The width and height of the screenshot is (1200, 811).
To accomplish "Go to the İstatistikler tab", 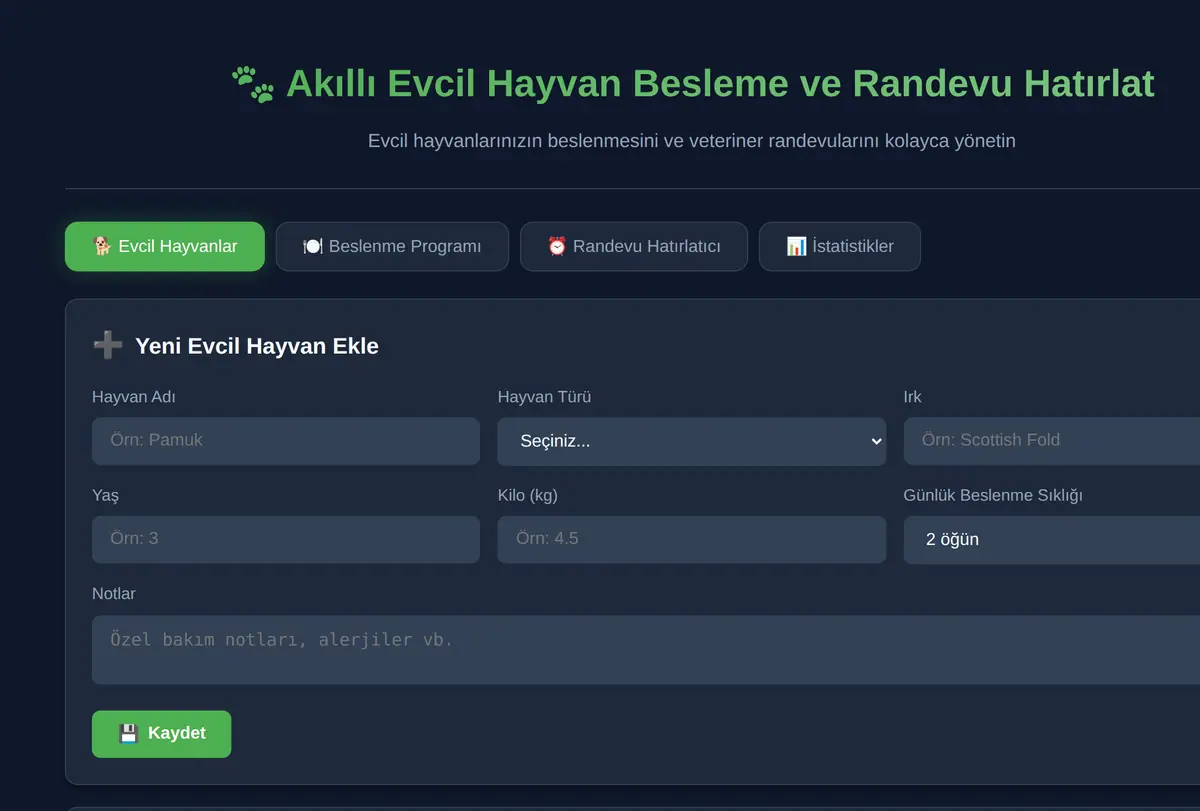I will tap(840, 246).
